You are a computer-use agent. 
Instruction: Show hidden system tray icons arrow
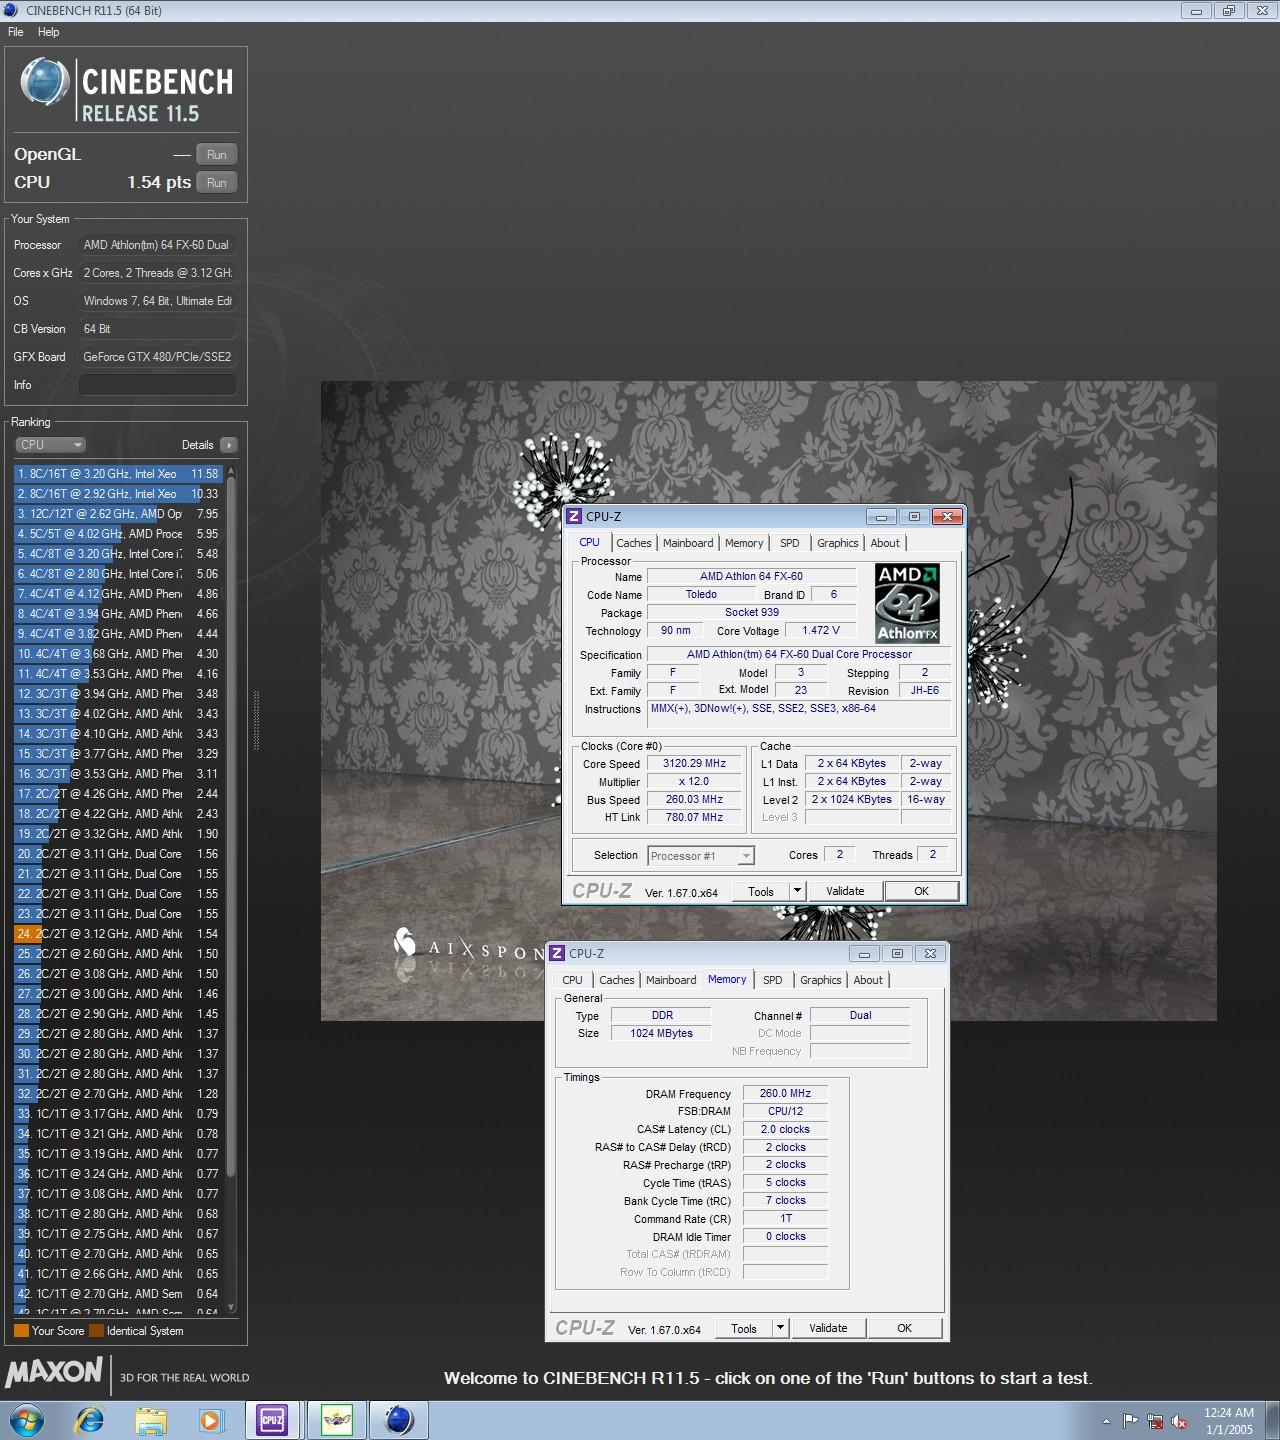(x=1106, y=1421)
